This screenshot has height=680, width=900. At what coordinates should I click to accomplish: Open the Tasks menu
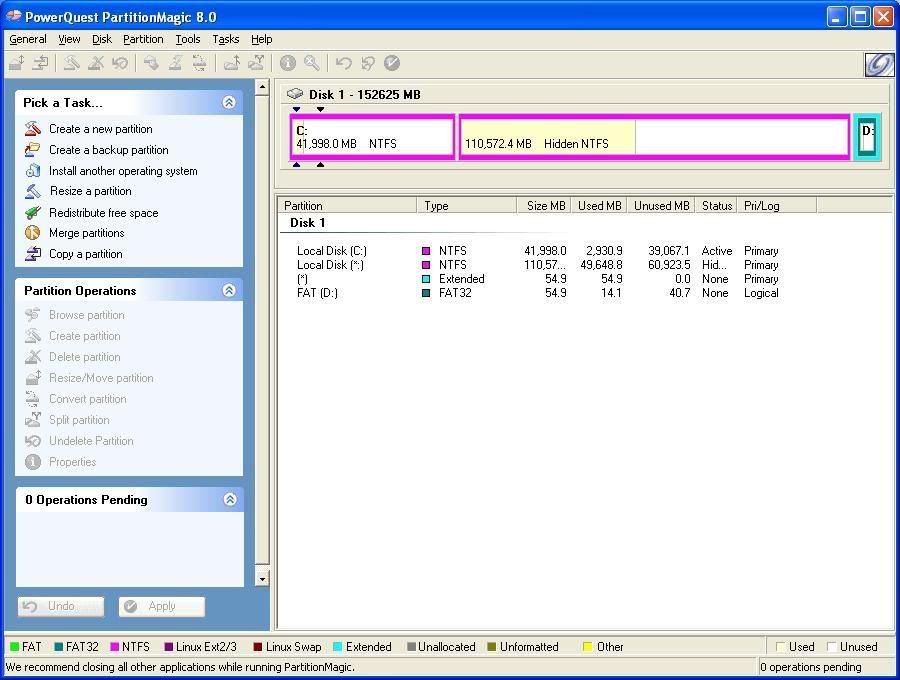[x=226, y=39]
